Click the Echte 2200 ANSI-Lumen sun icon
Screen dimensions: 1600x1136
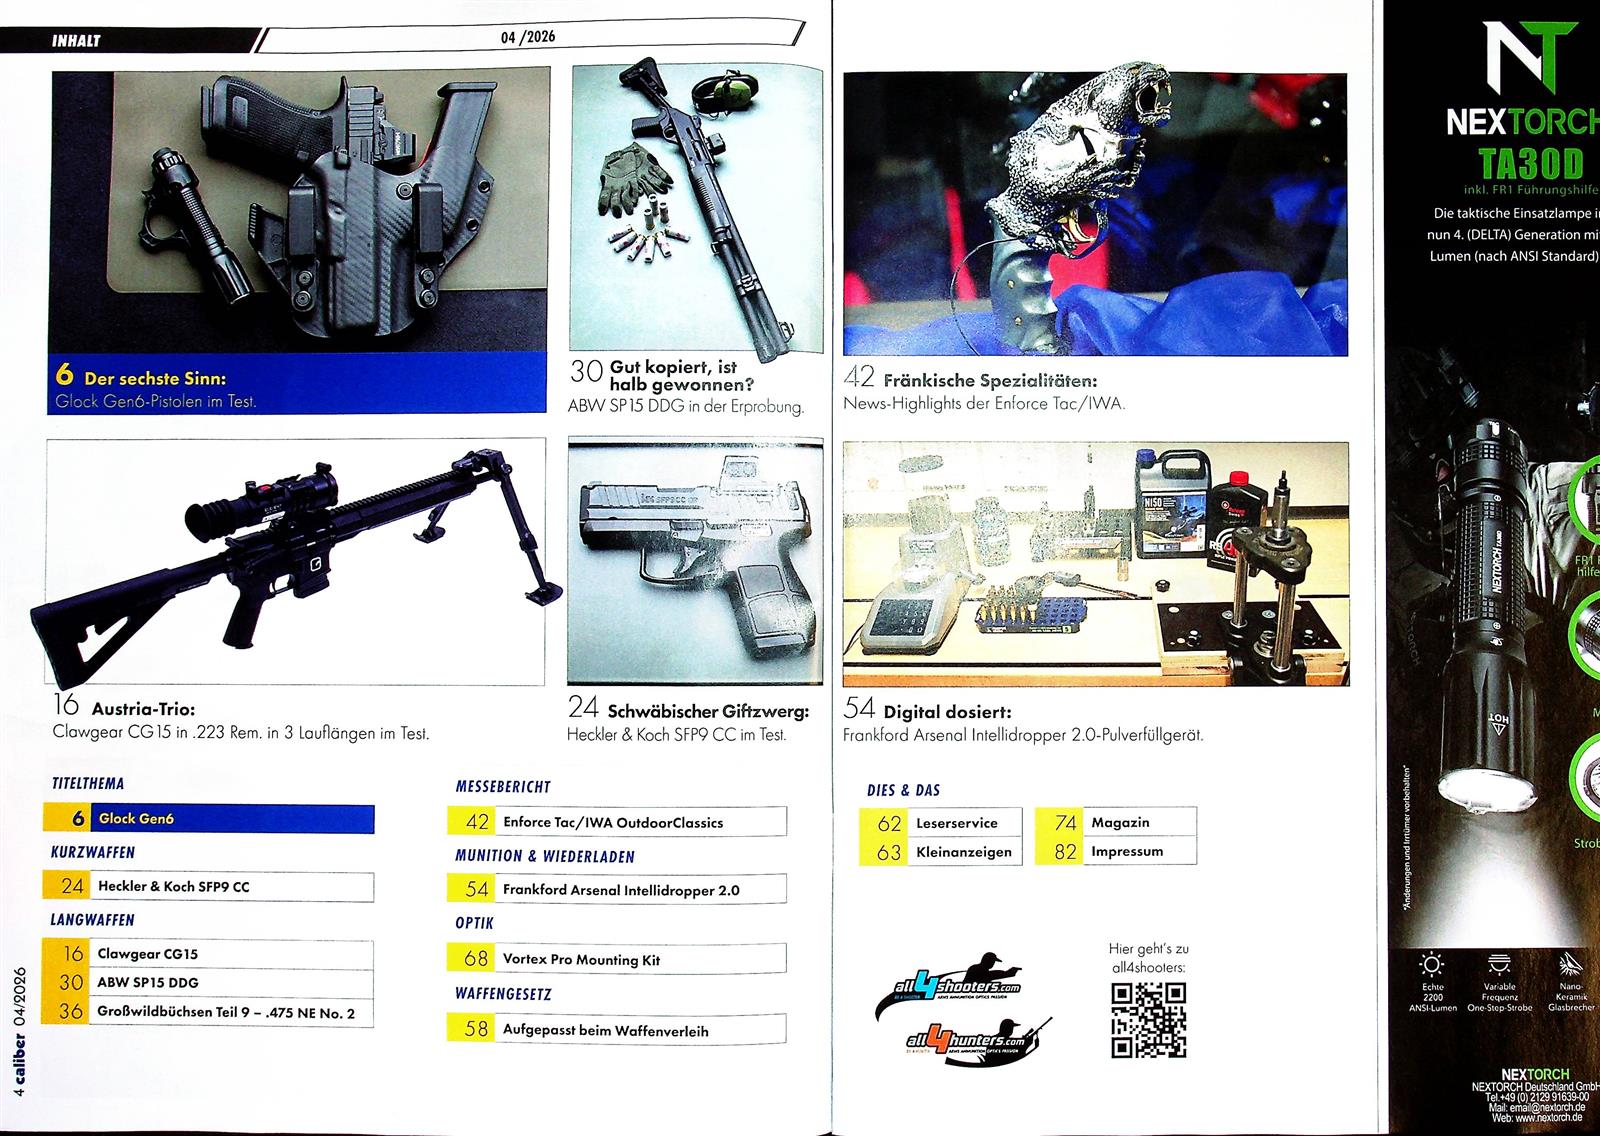click(1431, 964)
